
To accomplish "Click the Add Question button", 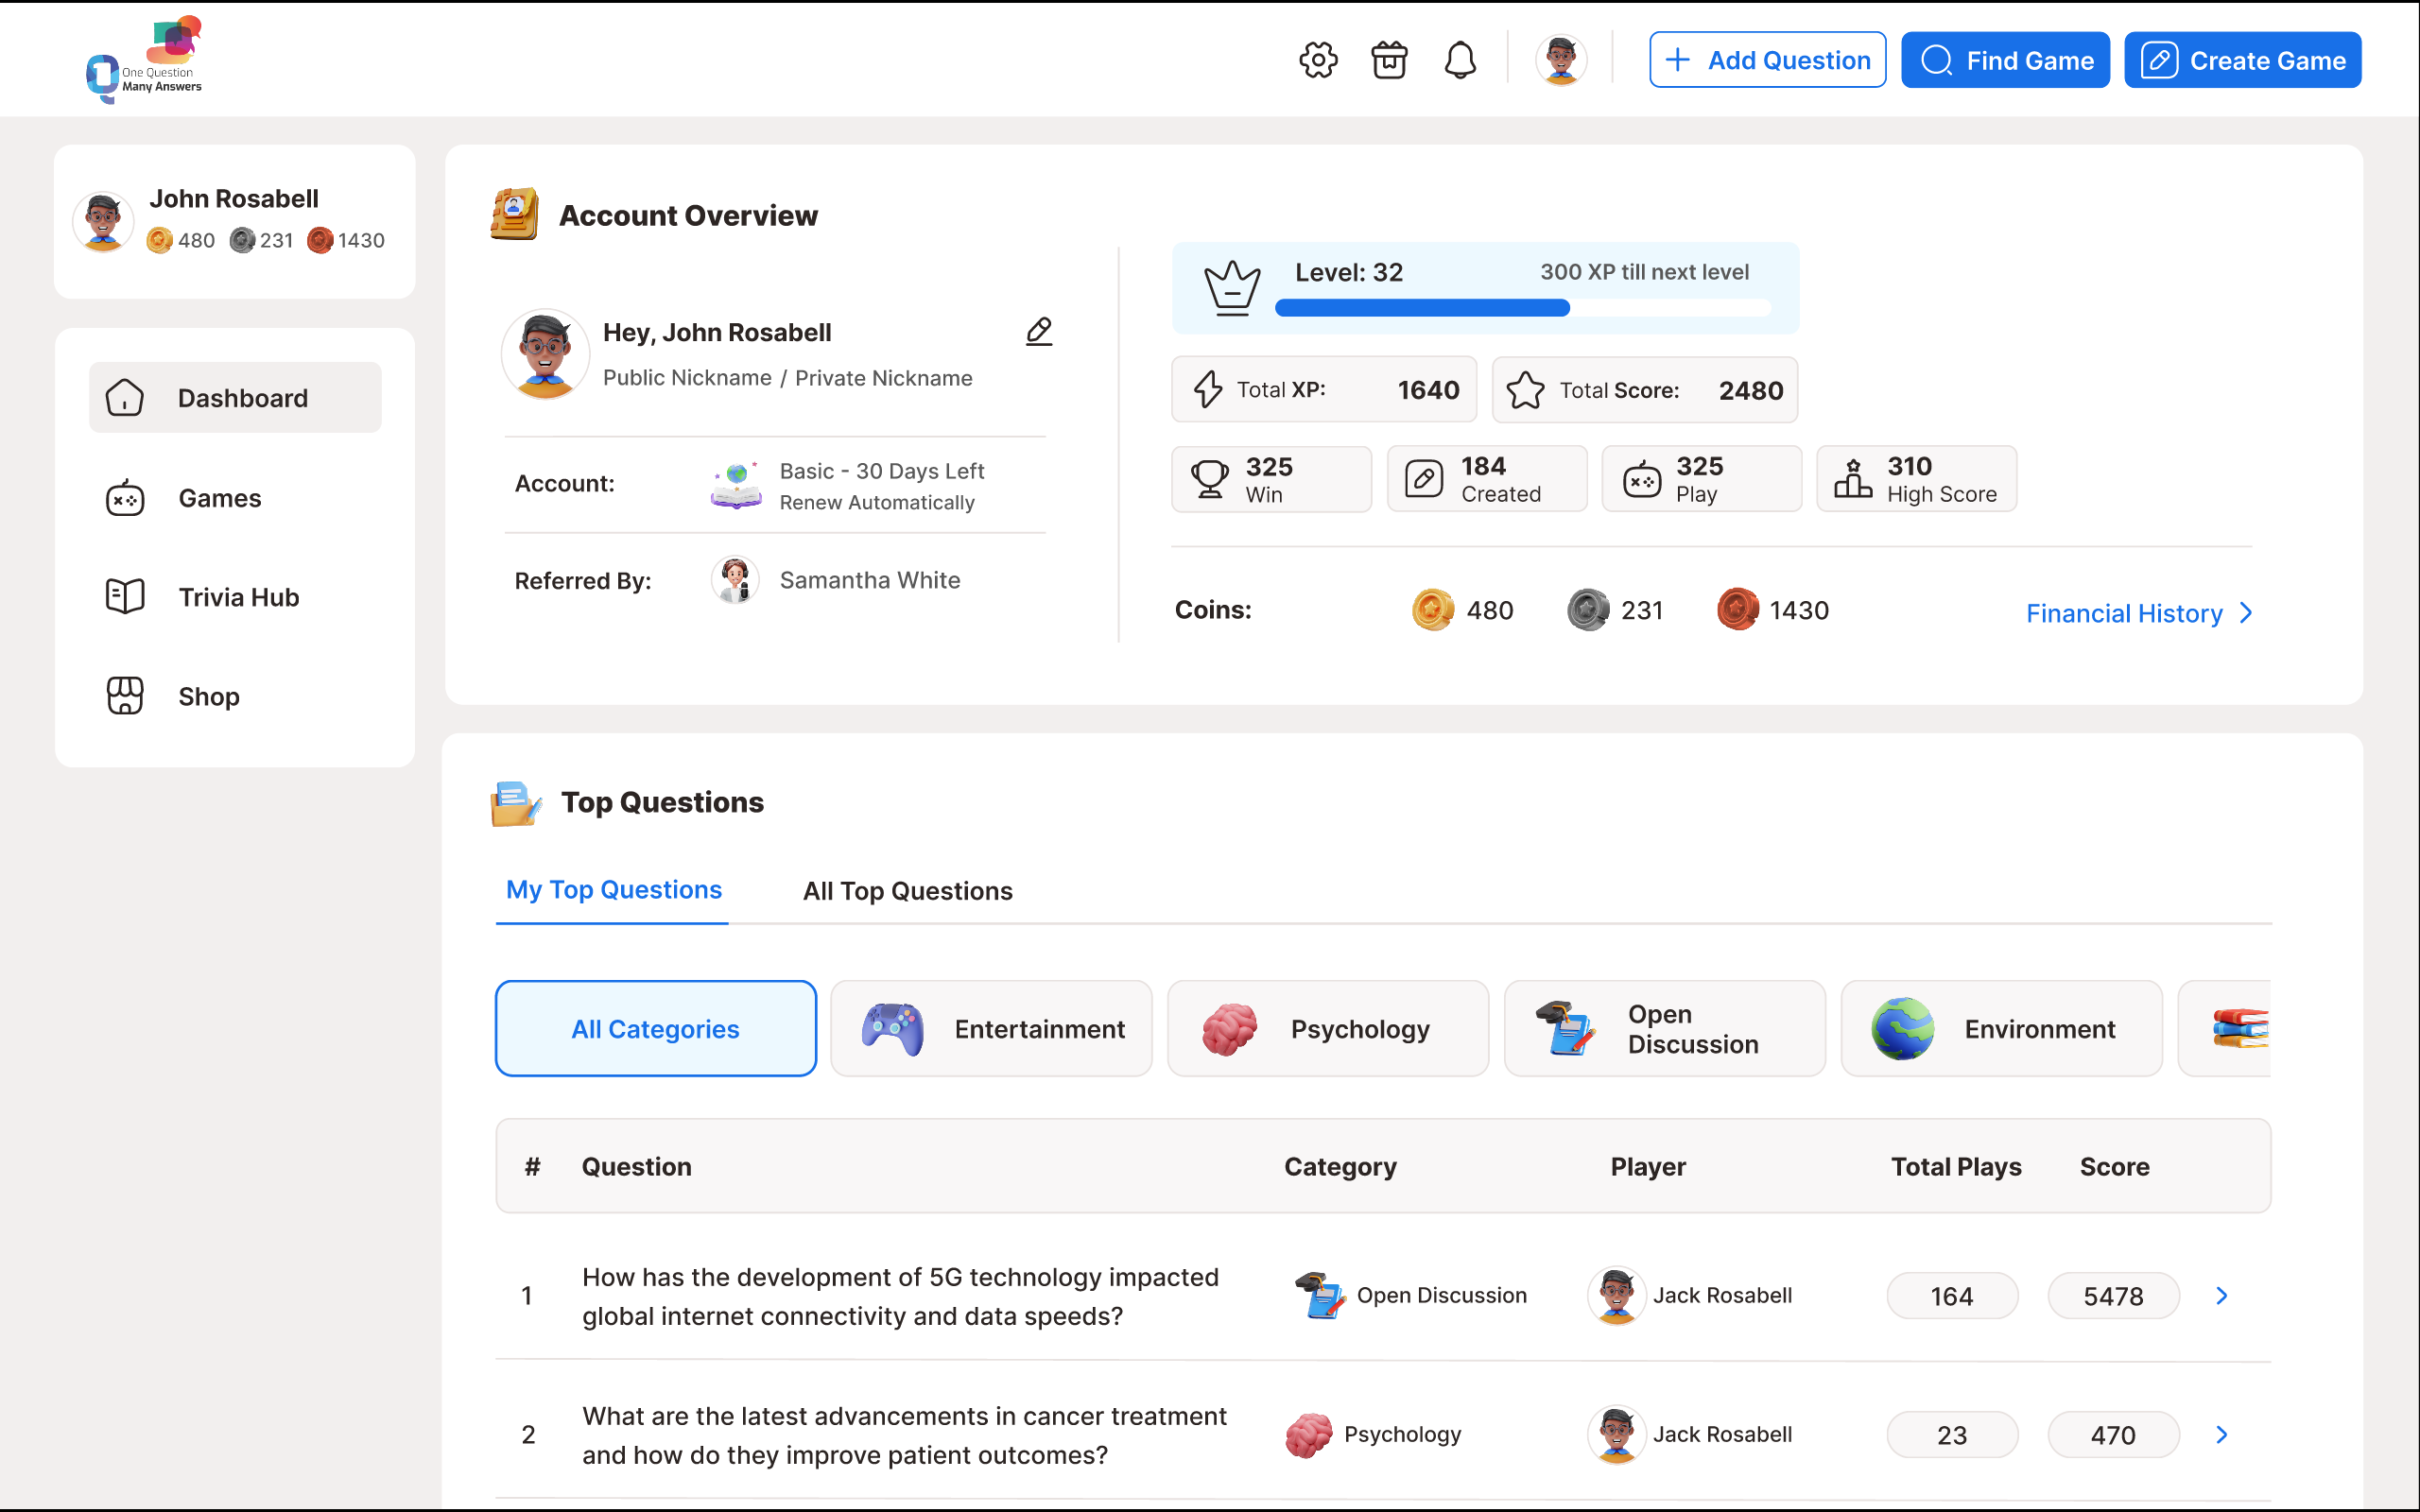I will (x=1767, y=60).
